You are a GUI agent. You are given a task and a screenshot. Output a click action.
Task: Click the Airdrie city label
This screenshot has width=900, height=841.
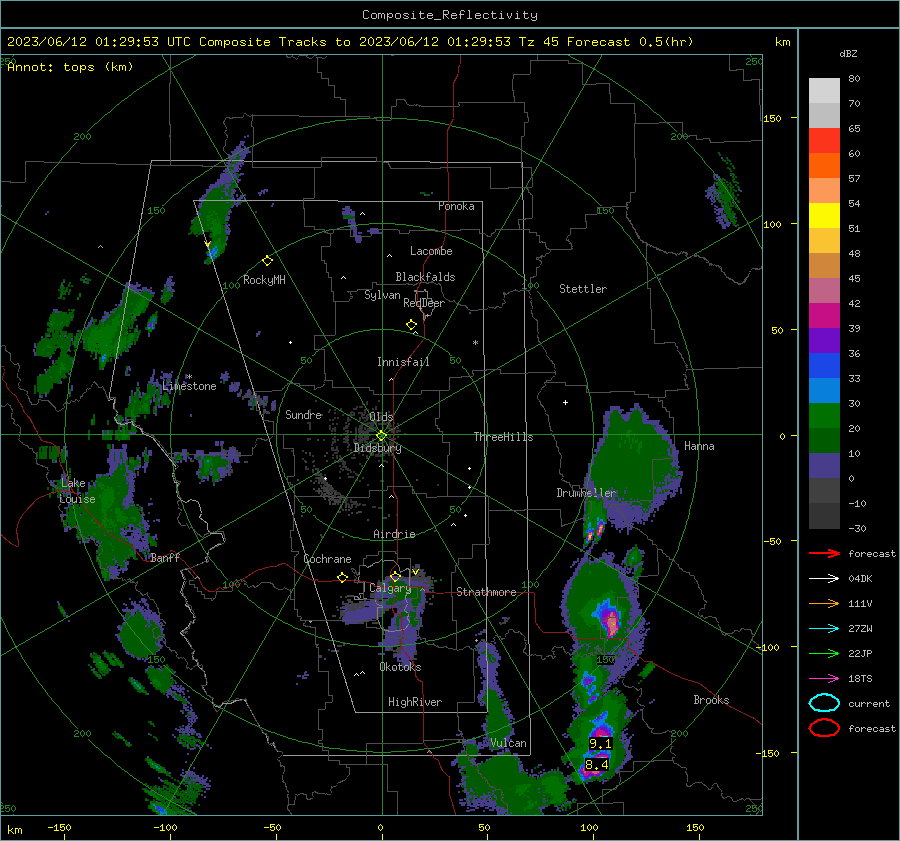(394, 534)
